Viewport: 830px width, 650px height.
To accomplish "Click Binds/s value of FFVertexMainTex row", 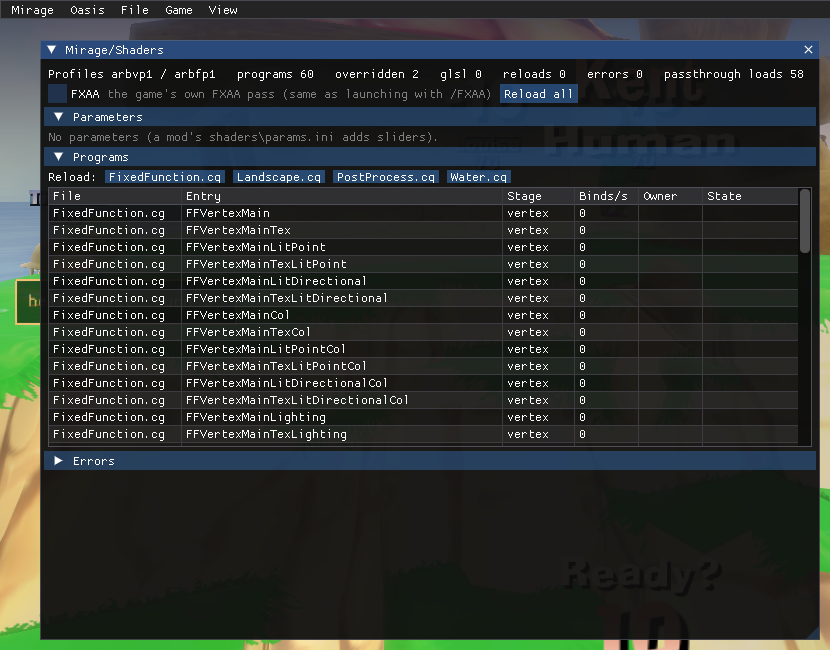I will click(x=582, y=230).
